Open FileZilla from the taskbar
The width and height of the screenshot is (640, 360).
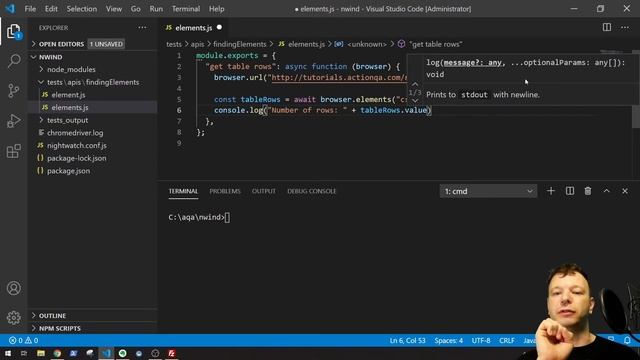171,353
